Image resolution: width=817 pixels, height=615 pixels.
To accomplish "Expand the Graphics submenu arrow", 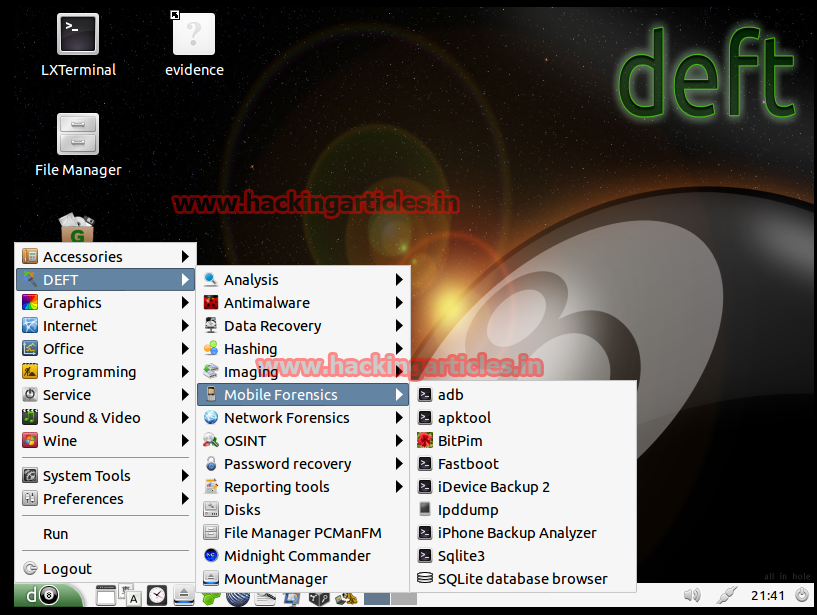I will pos(185,303).
